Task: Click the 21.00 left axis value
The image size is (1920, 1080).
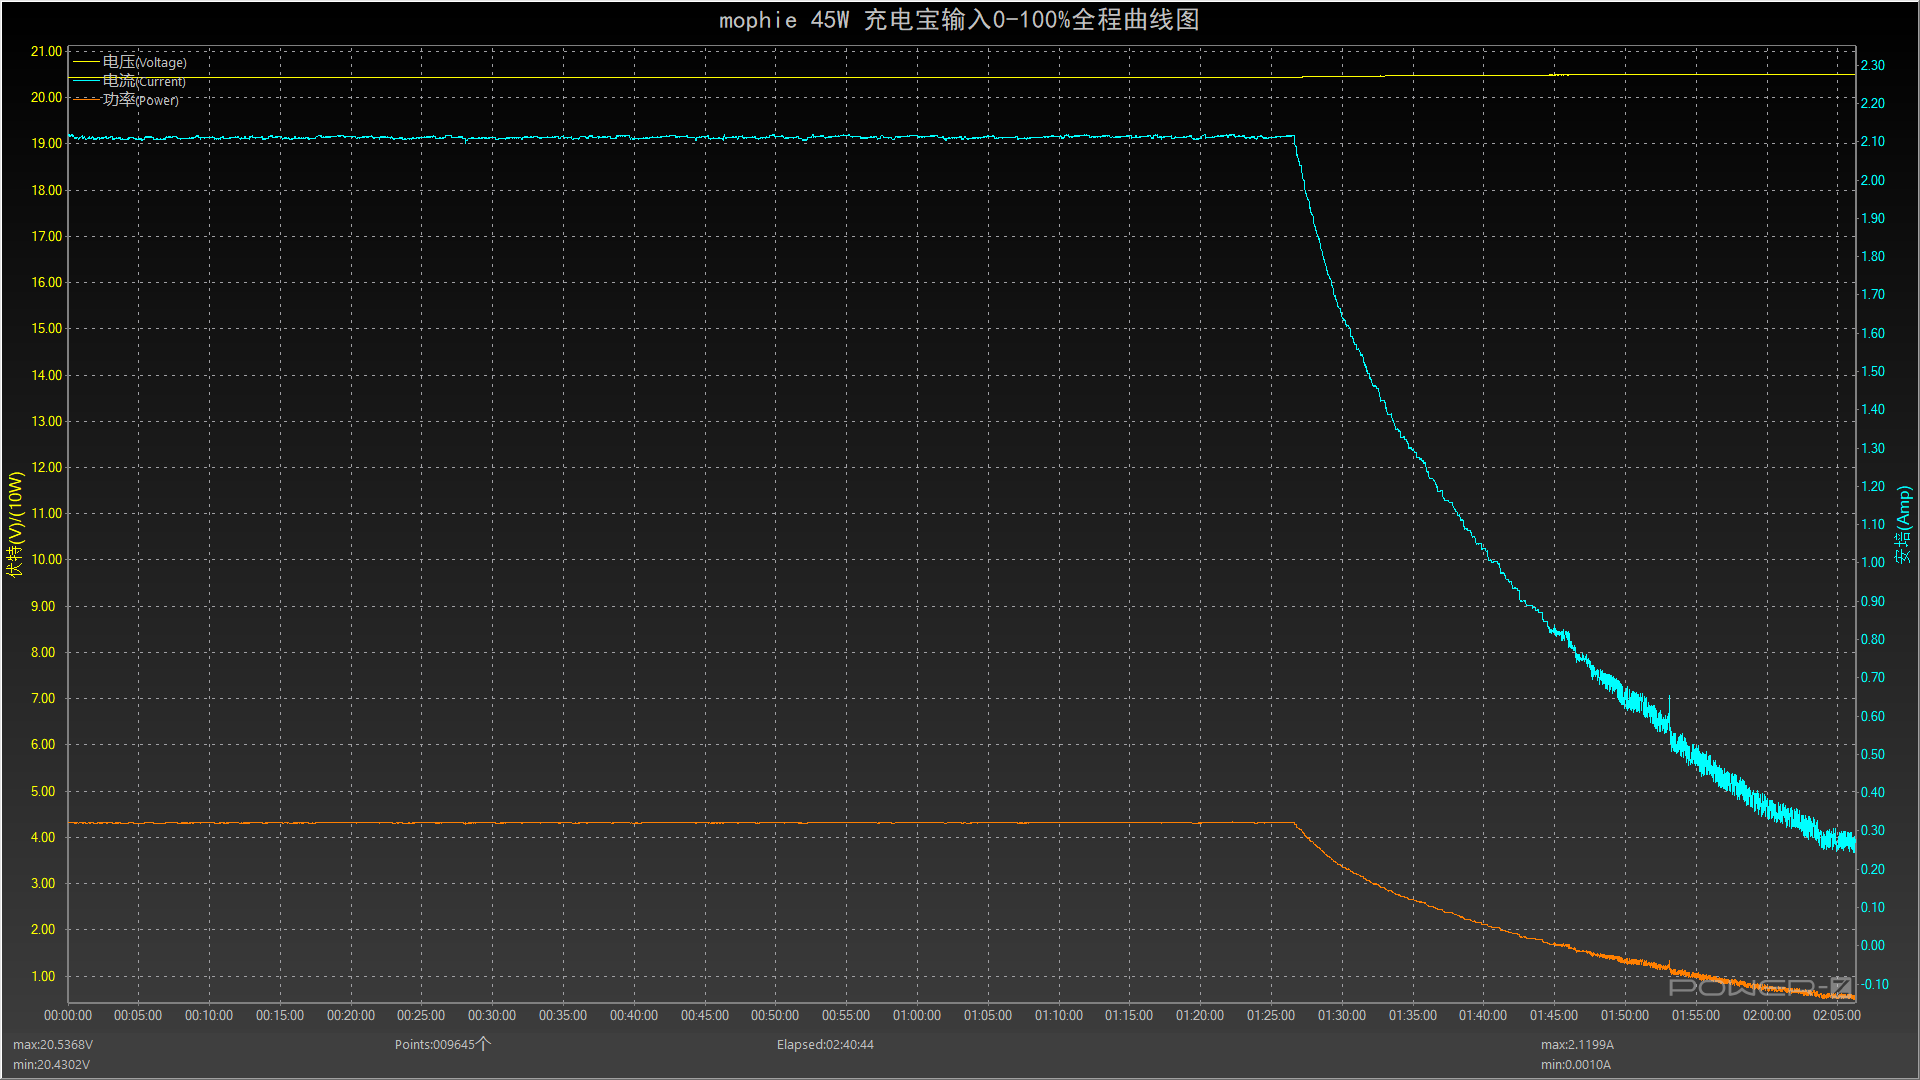Action: pyautogui.click(x=46, y=51)
